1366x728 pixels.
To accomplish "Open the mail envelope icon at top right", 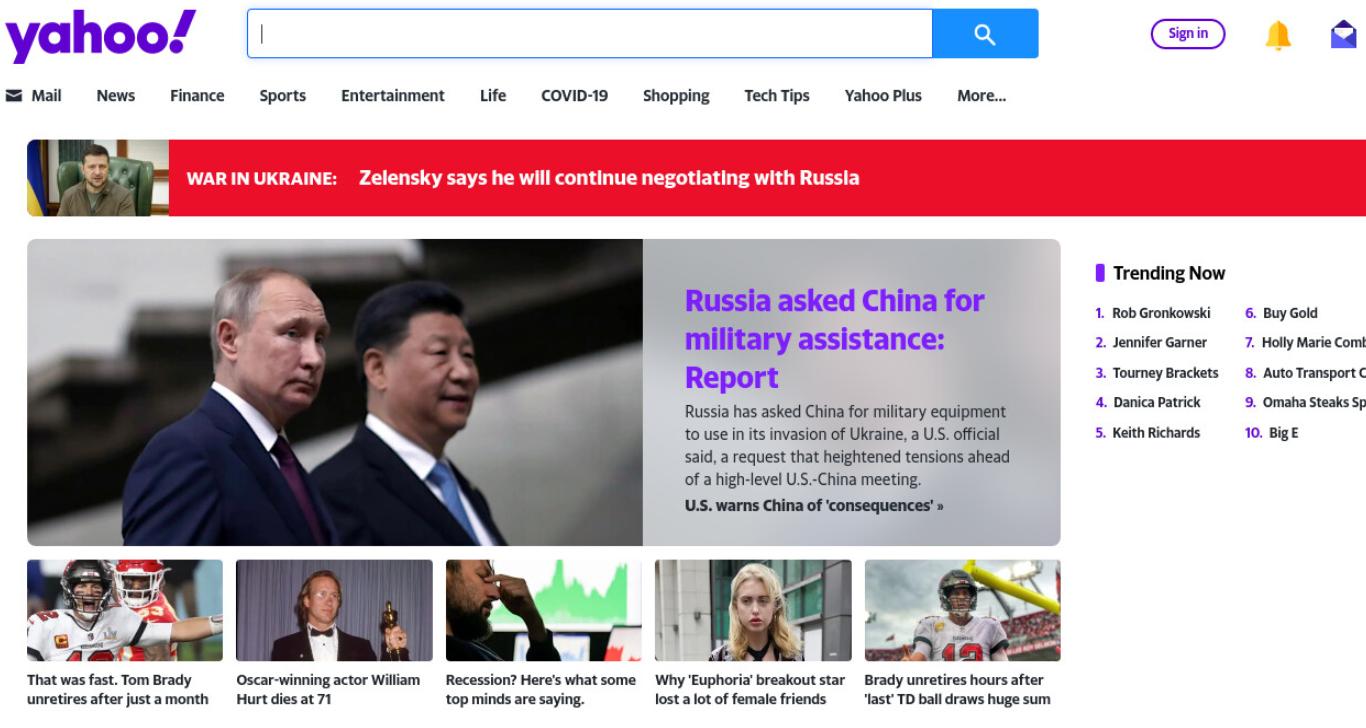I will (x=1343, y=35).
